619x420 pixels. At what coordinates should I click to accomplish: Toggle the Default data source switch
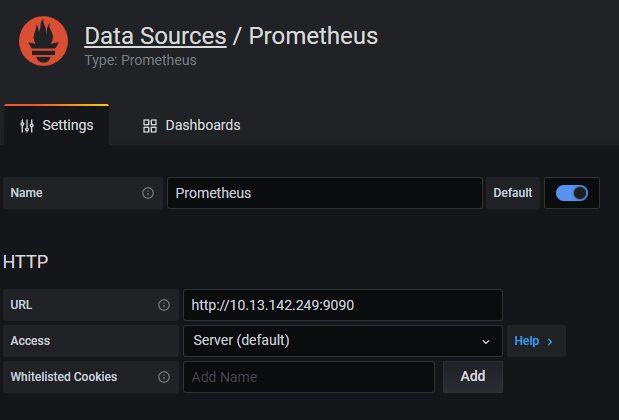[572, 193]
